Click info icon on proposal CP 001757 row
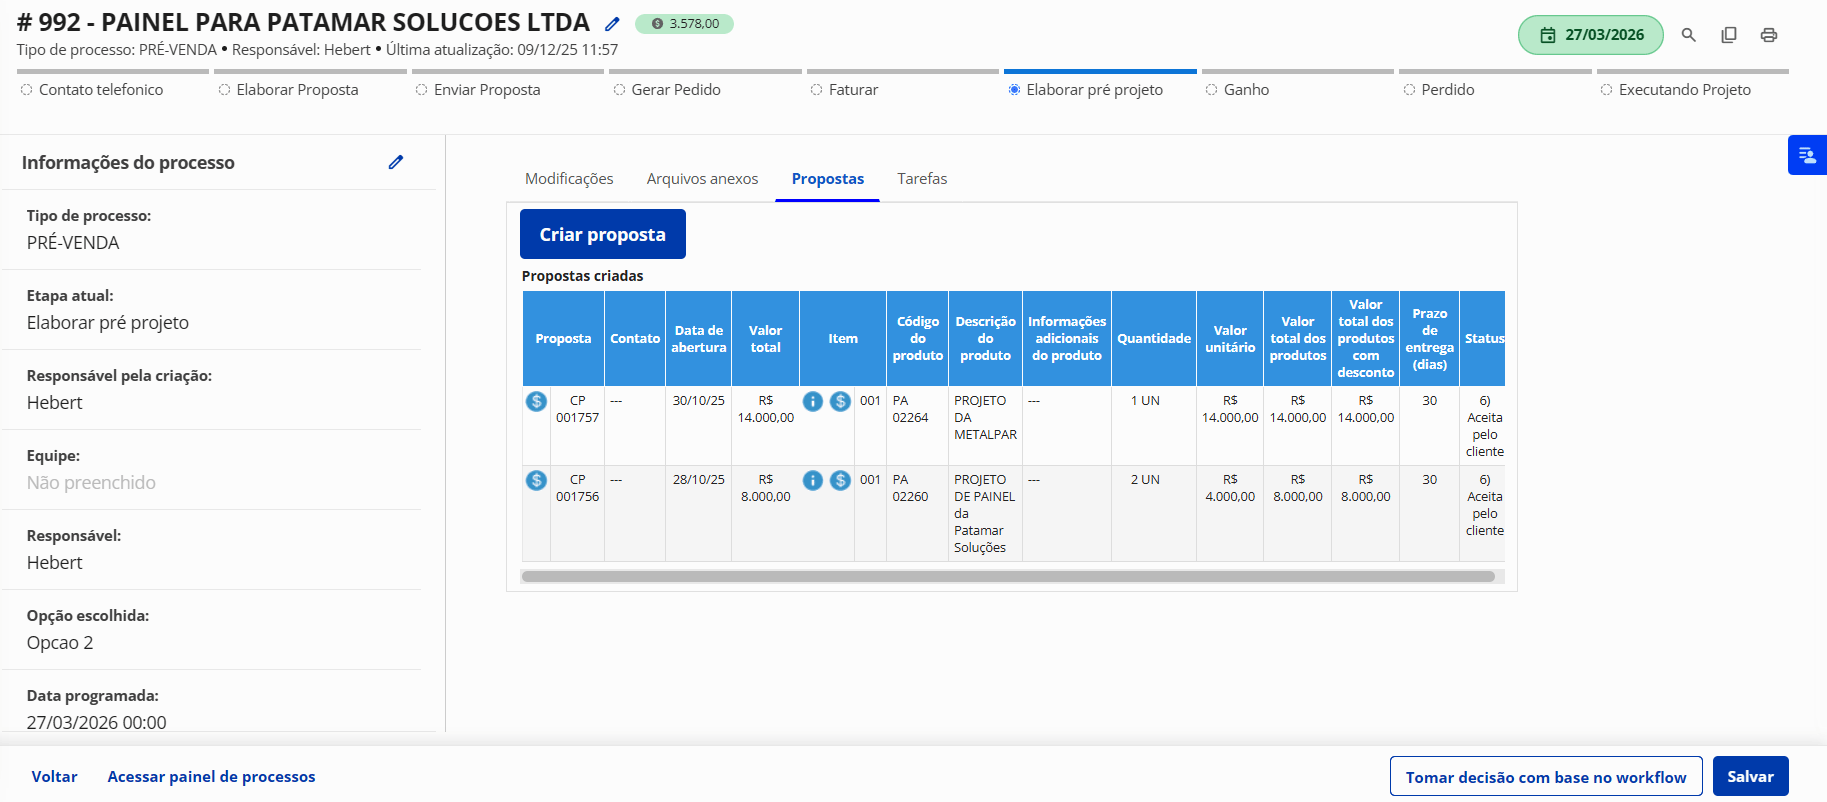 (x=813, y=401)
